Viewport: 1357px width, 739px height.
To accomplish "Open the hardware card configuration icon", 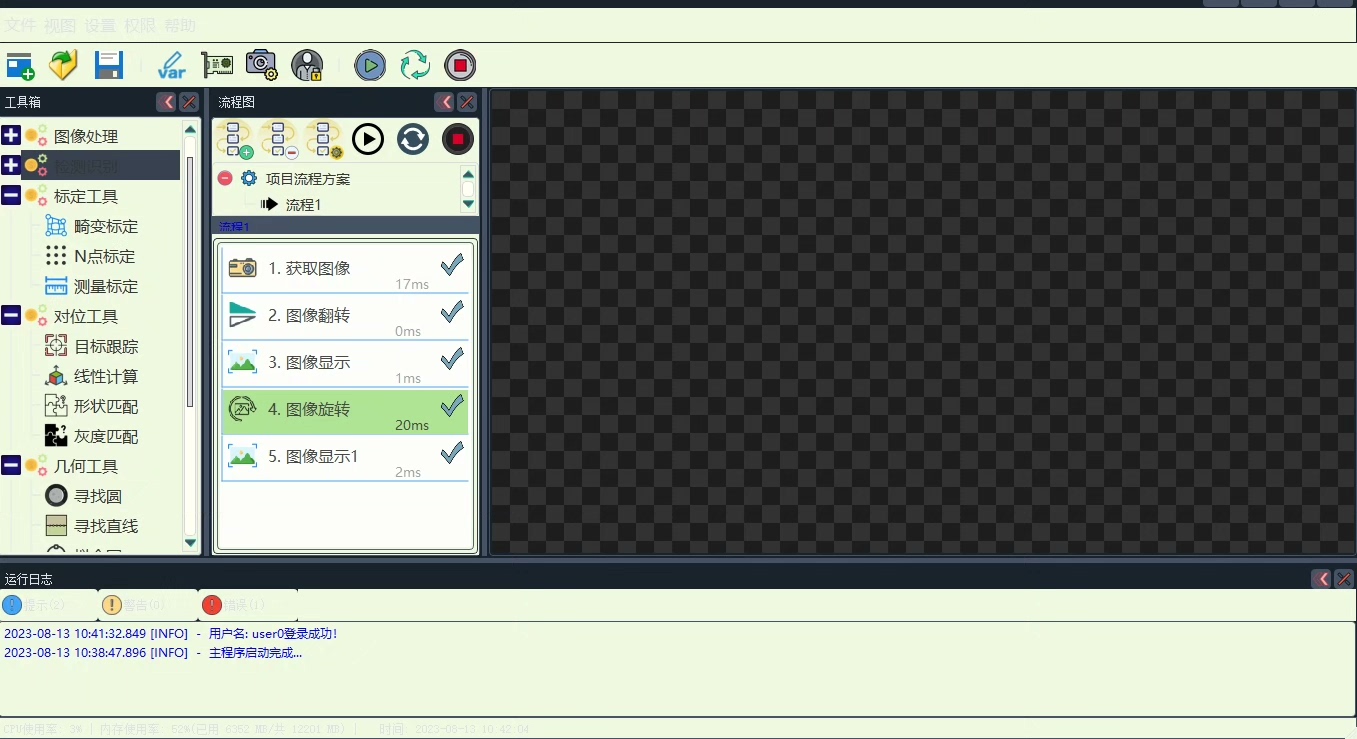I will [x=217, y=66].
